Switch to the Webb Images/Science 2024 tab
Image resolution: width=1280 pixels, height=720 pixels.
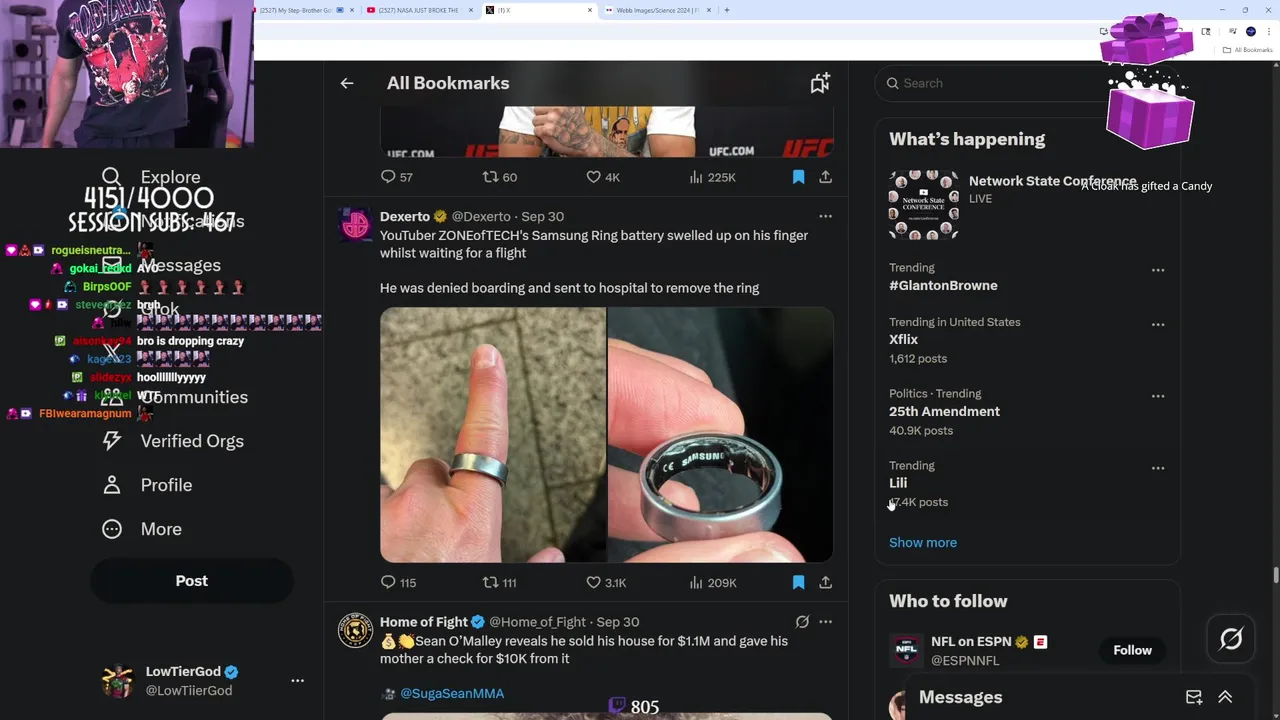655,10
